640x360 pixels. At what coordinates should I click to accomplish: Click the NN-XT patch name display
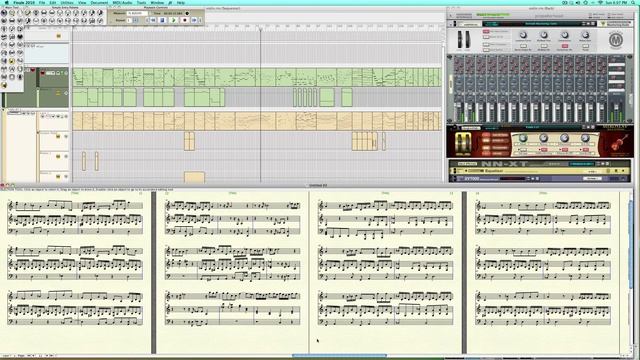pos(582,164)
